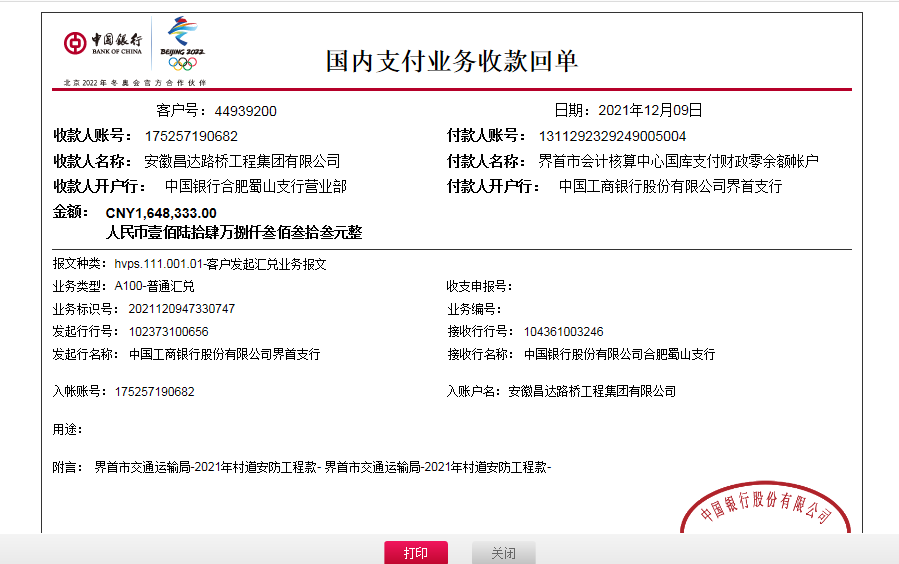Click the receiving bank number 104361003246
This screenshot has height=564, width=899.
(563, 331)
